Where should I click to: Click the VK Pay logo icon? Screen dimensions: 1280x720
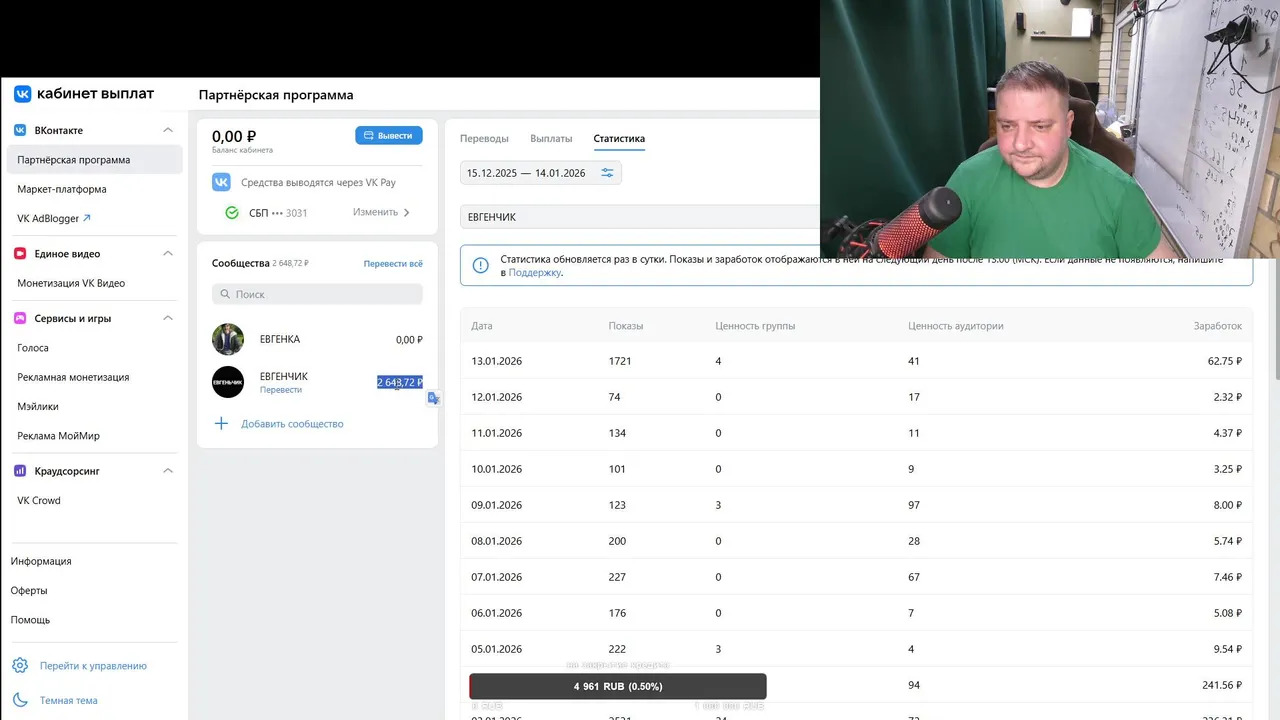222,183
